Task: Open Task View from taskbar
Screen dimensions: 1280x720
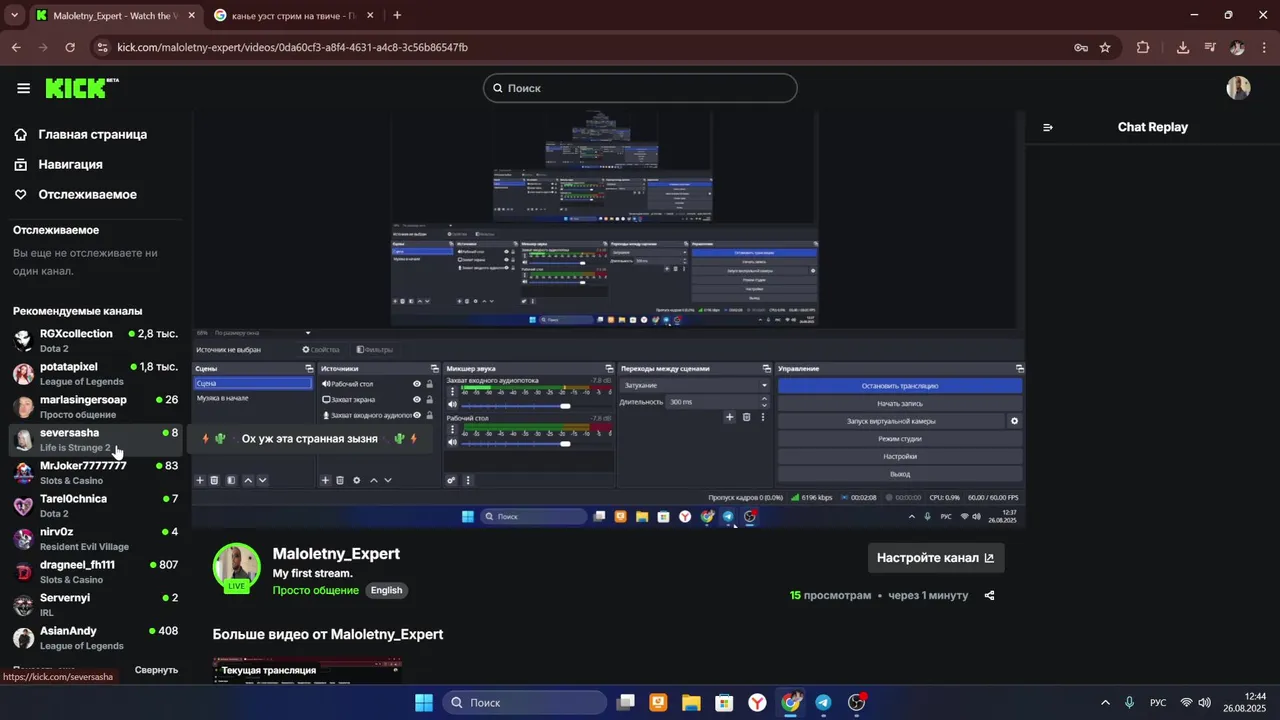Action: [625, 703]
